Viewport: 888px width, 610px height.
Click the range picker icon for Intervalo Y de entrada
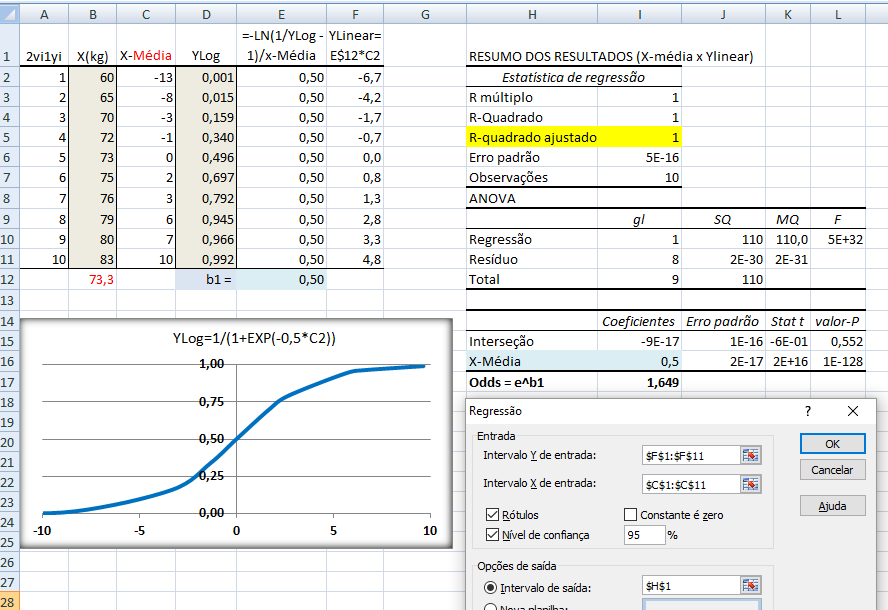point(750,455)
